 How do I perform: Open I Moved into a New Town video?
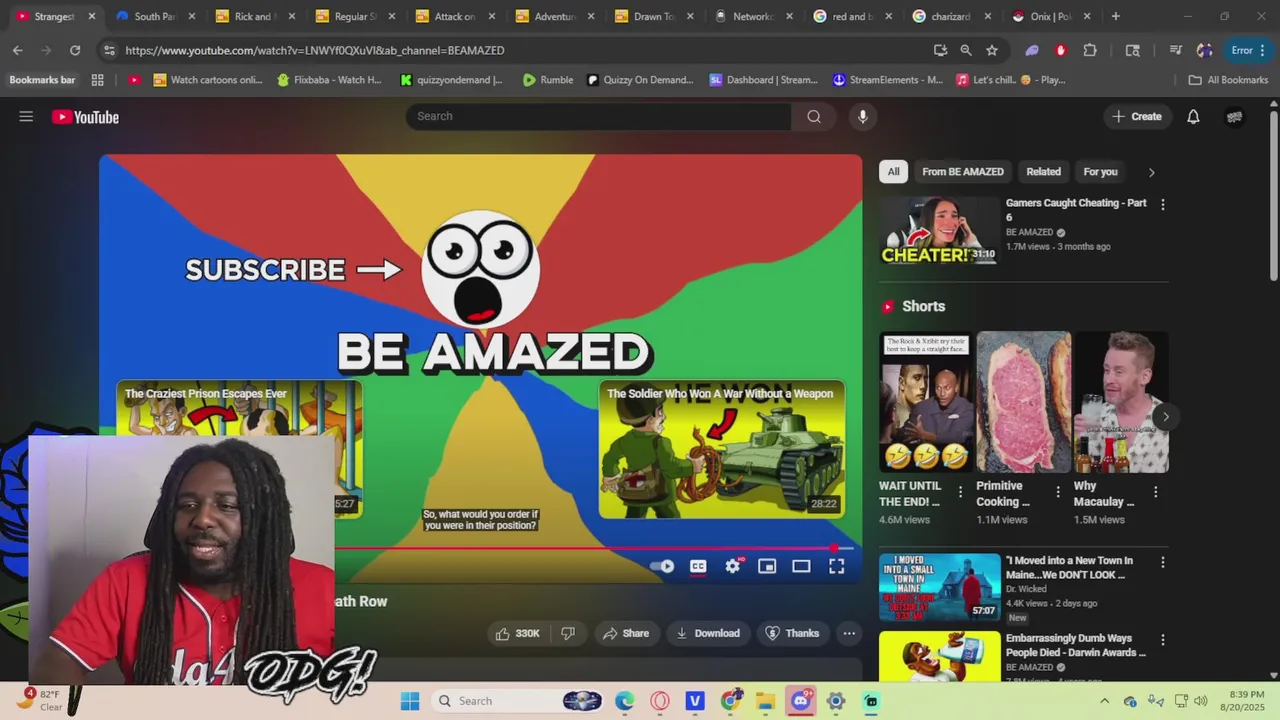point(939,587)
